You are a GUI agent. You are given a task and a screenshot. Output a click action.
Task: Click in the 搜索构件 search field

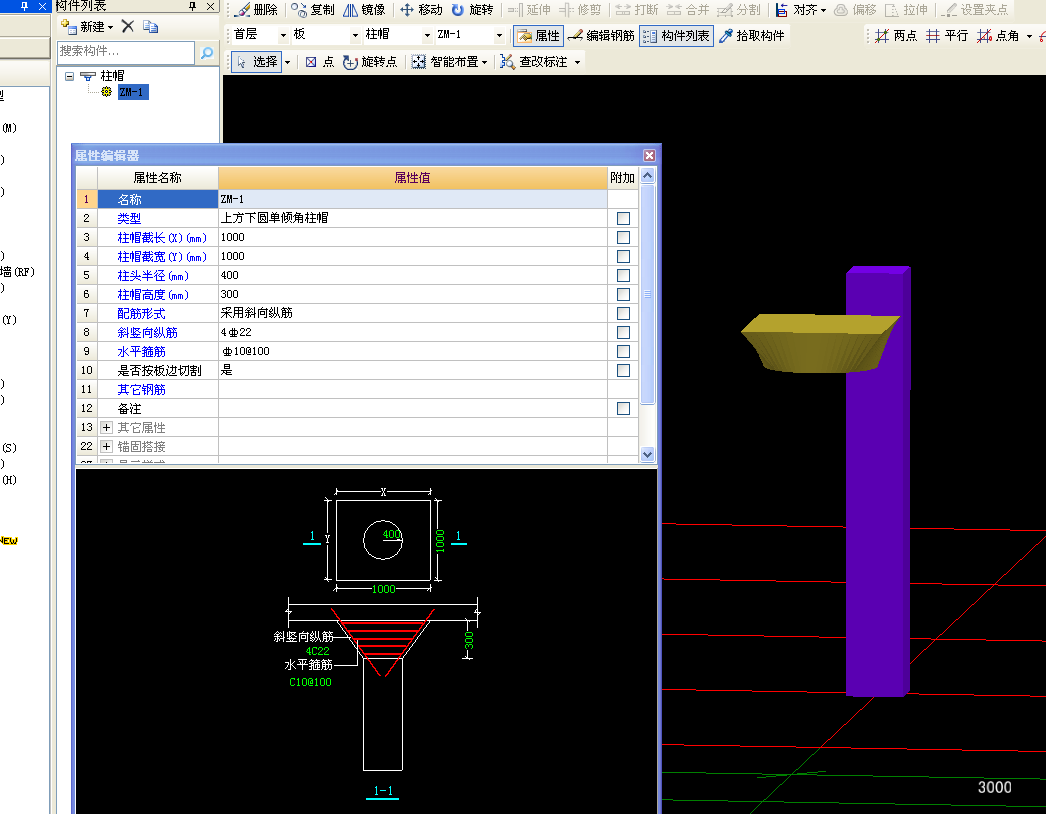[126, 51]
